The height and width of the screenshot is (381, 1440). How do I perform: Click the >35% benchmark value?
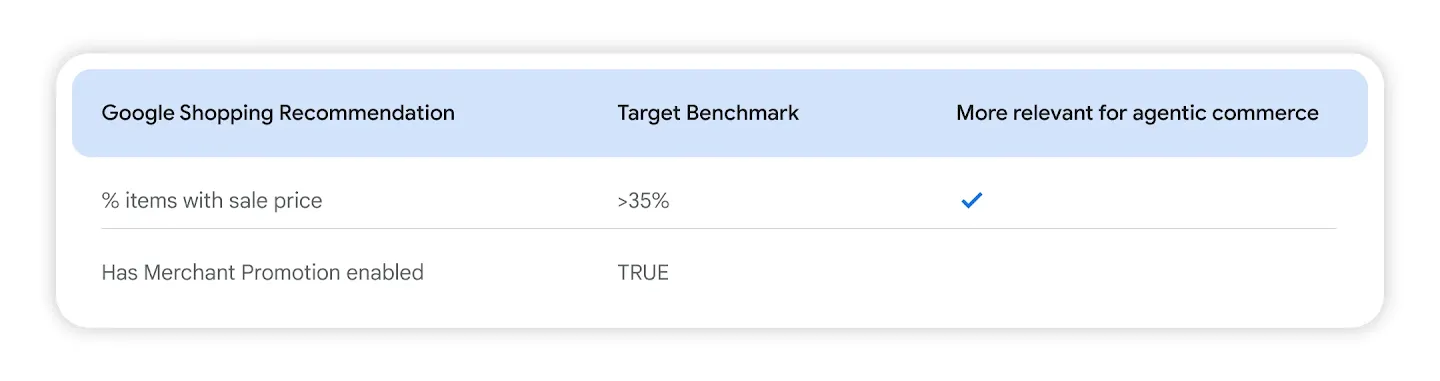click(x=643, y=200)
